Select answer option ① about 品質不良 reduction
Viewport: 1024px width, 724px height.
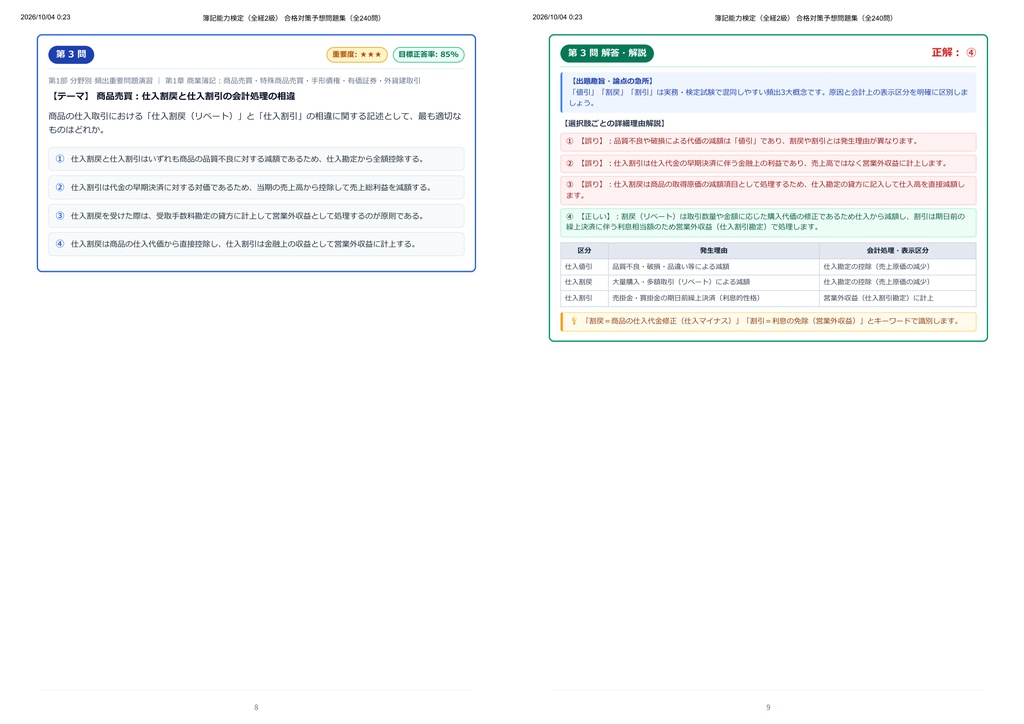pos(256,159)
